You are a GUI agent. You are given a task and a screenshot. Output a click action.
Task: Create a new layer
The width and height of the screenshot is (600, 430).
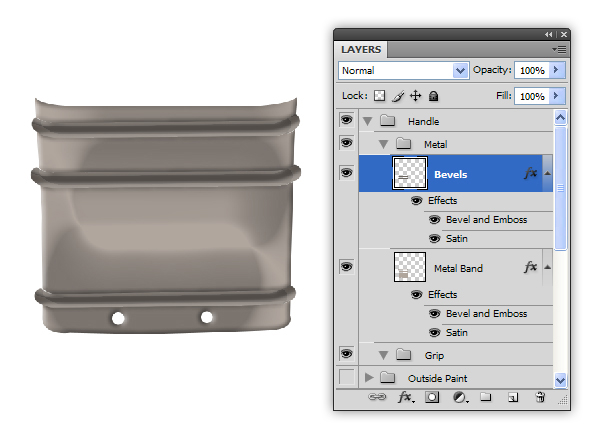tap(513, 397)
